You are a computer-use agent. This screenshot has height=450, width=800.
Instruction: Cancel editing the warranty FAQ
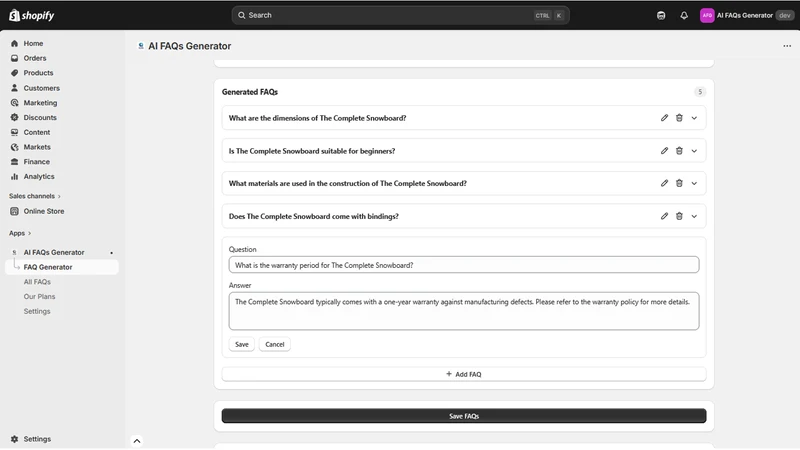(x=274, y=344)
